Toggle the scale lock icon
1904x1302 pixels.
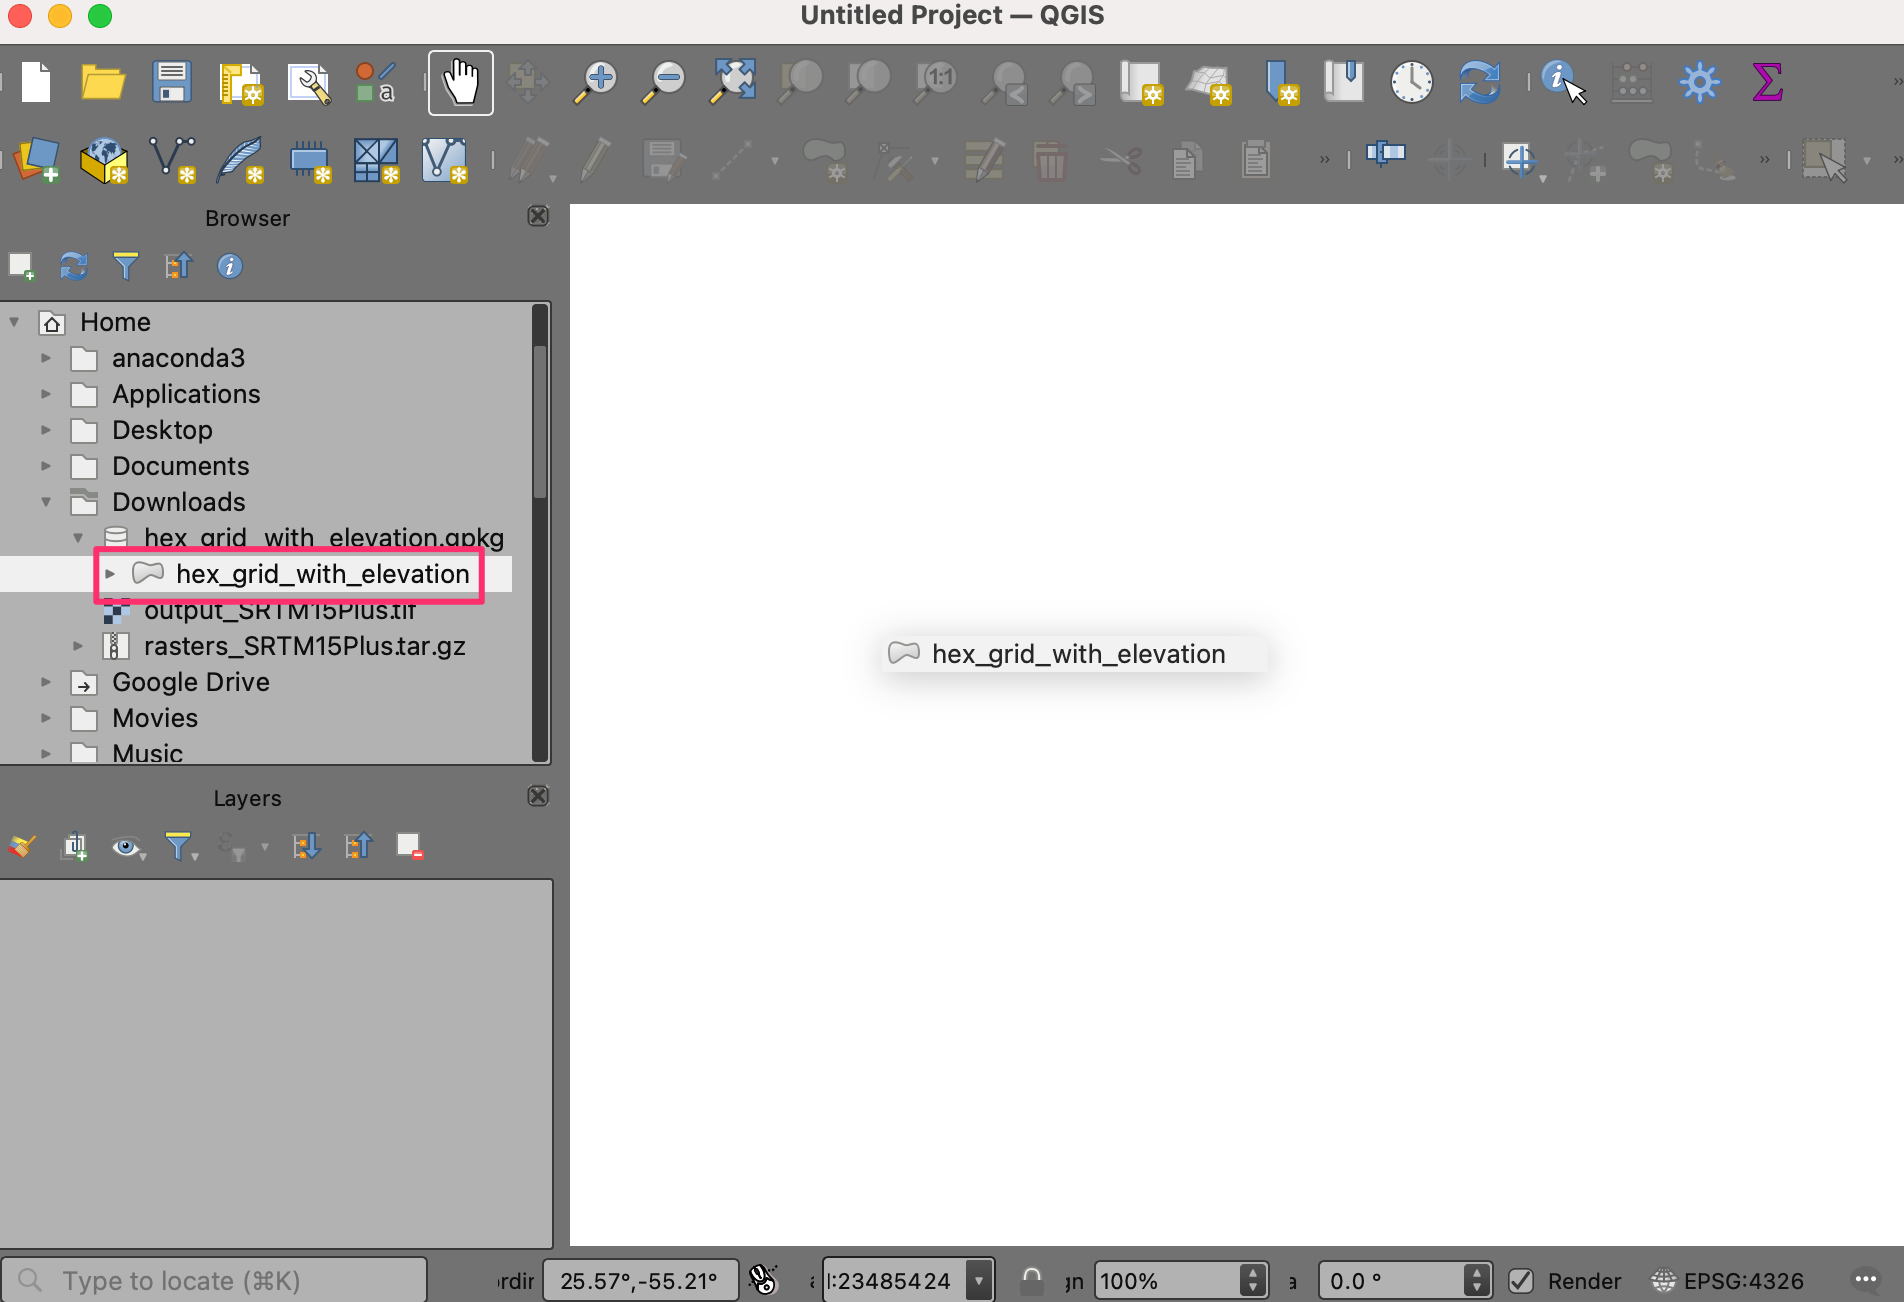click(1031, 1280)
